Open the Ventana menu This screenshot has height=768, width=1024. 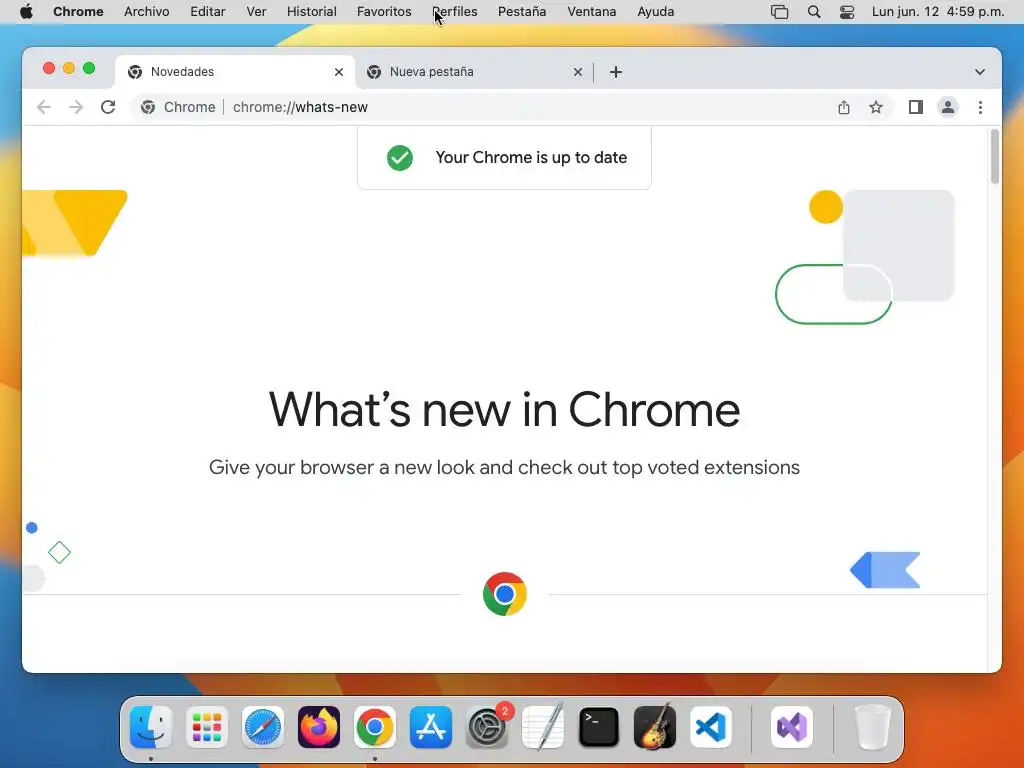tap(592, 12)
